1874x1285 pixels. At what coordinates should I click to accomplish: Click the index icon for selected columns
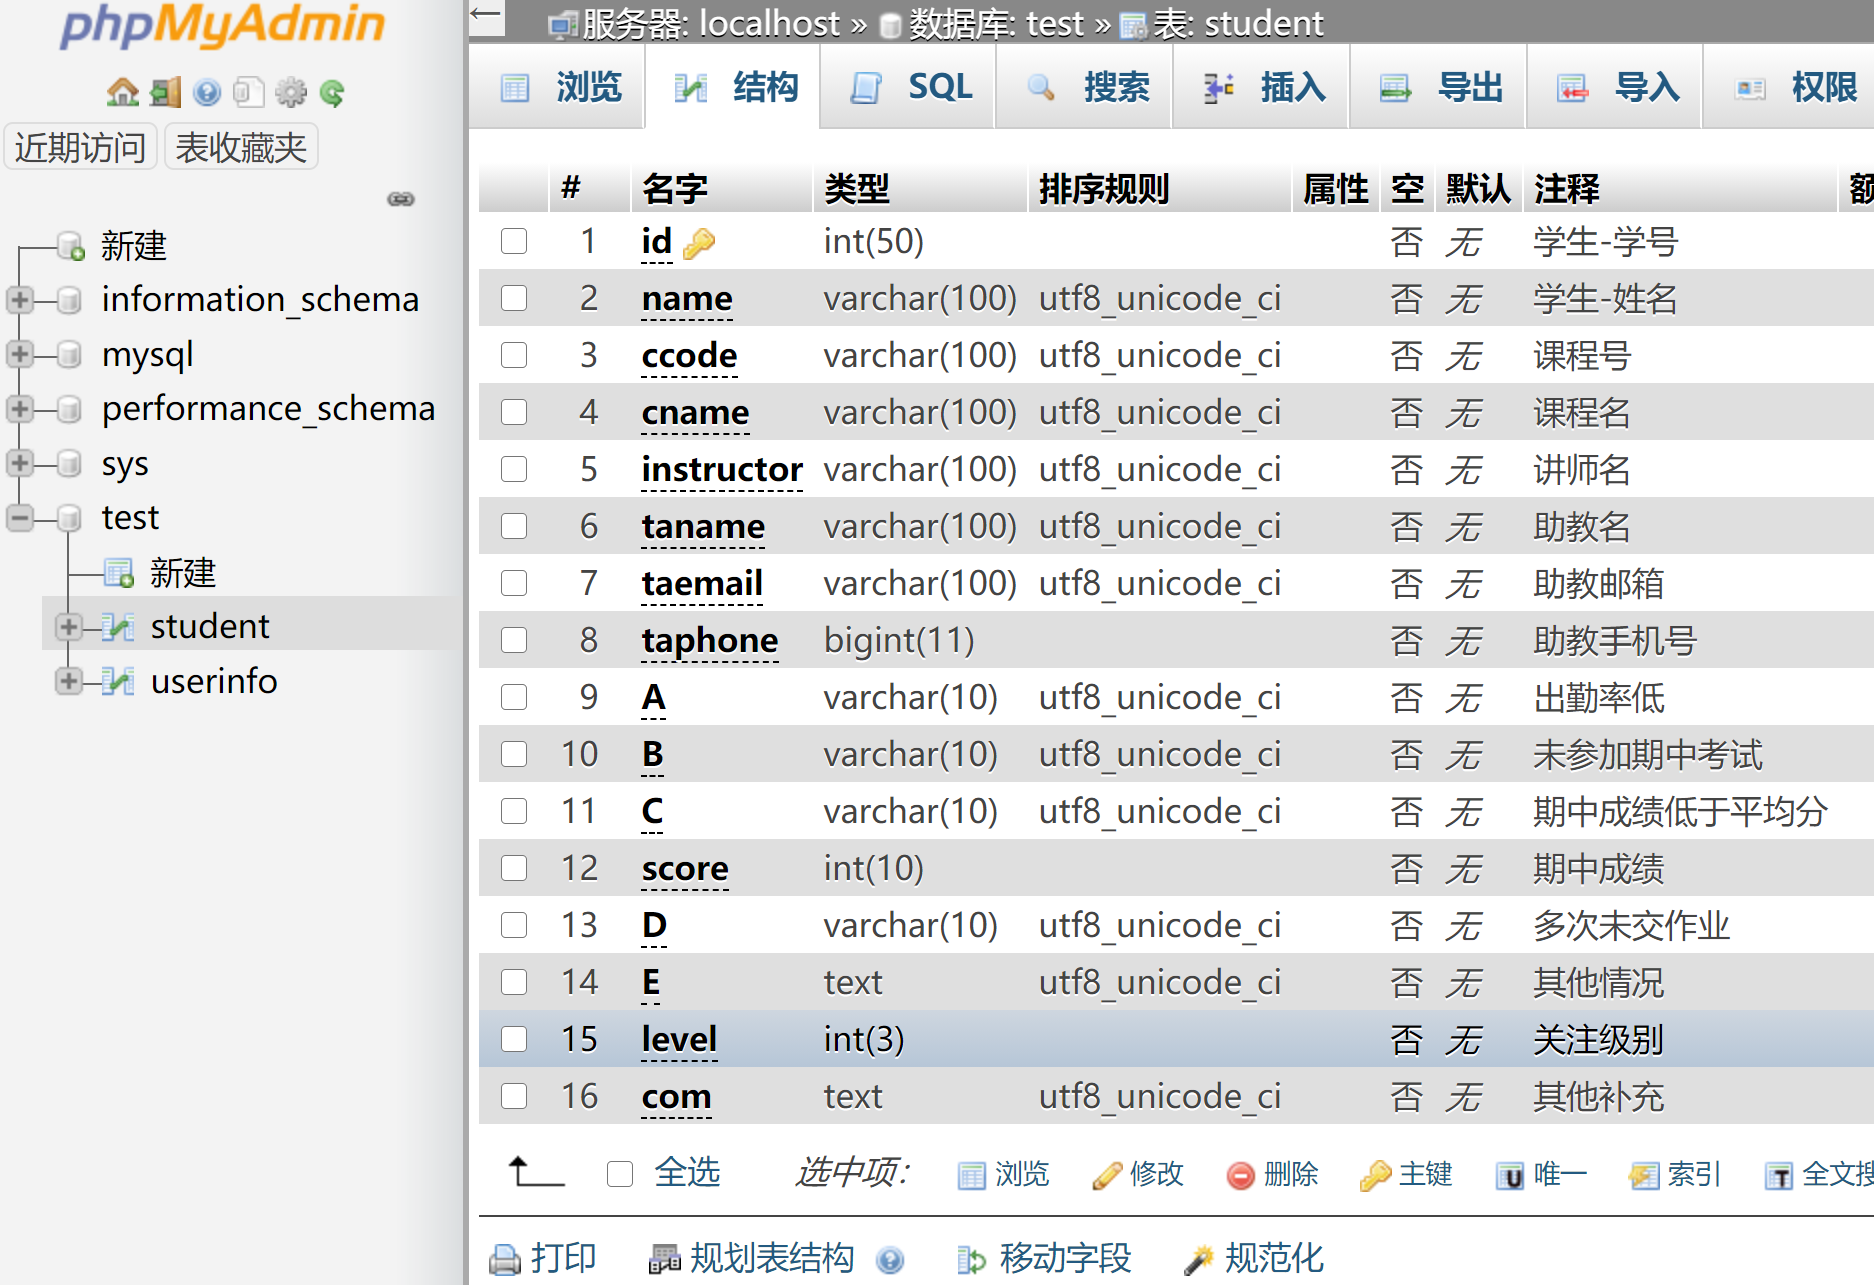click(x=1644, y=1175)
